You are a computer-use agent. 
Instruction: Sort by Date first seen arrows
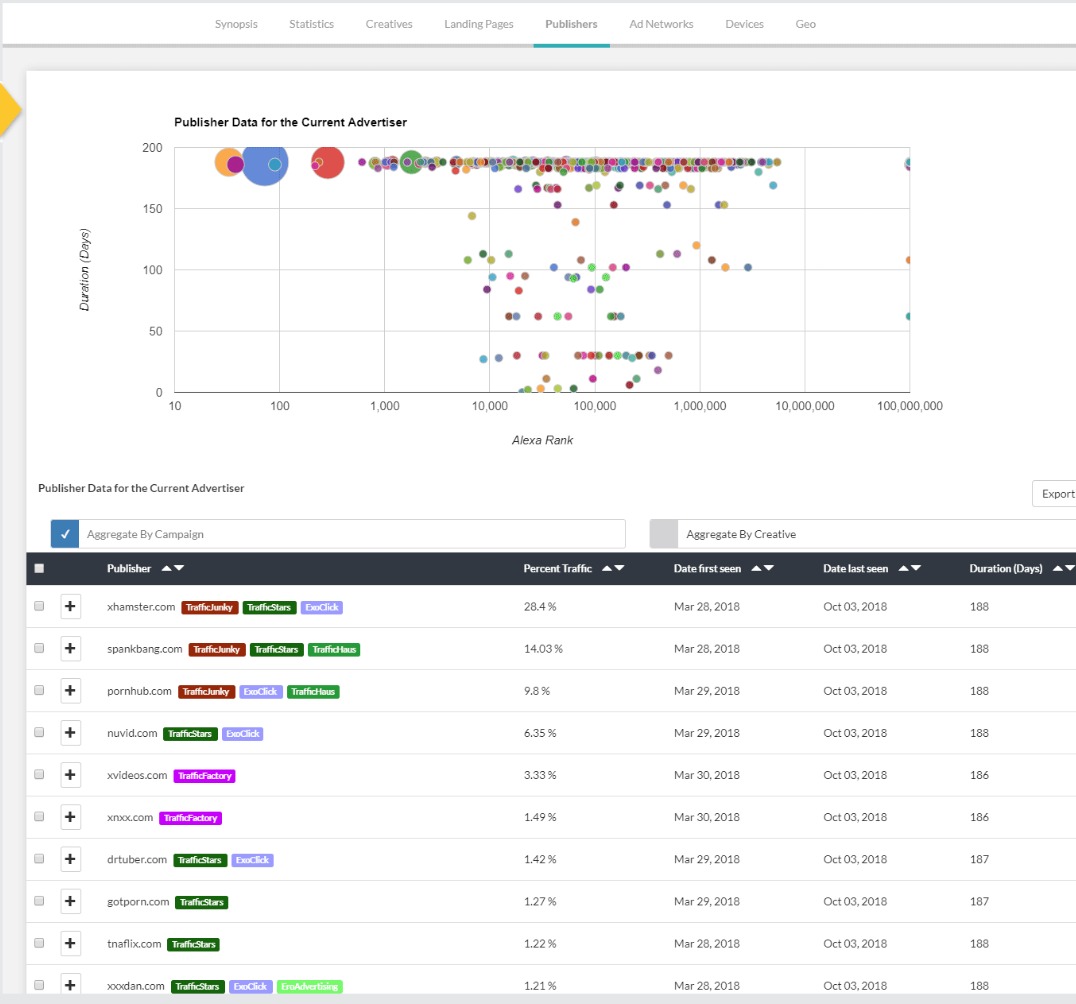tap(762, 568)
